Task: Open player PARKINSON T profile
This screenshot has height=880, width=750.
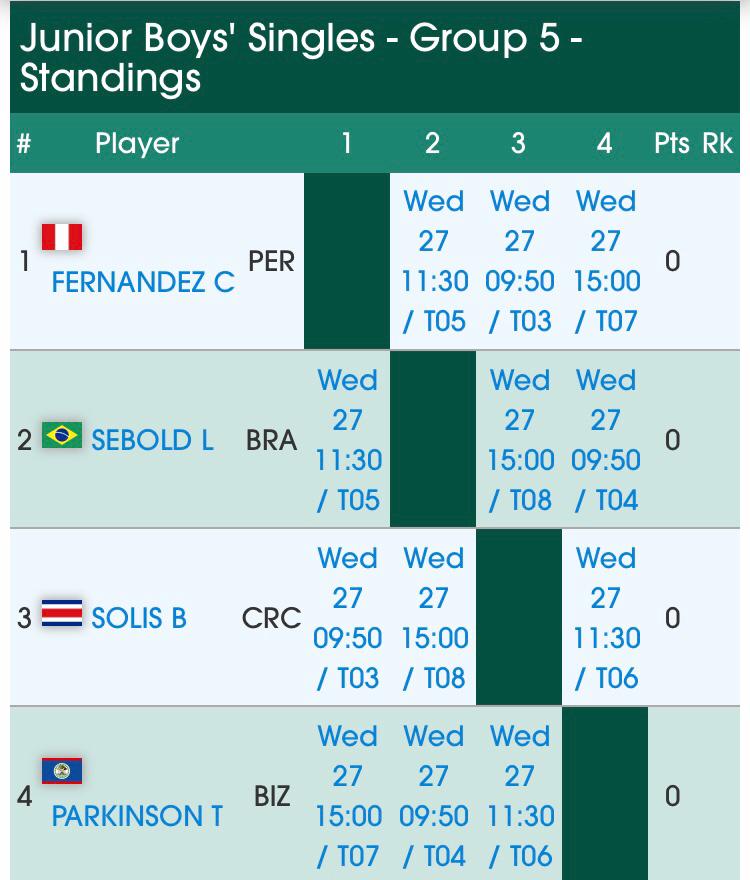Action: 137,816
